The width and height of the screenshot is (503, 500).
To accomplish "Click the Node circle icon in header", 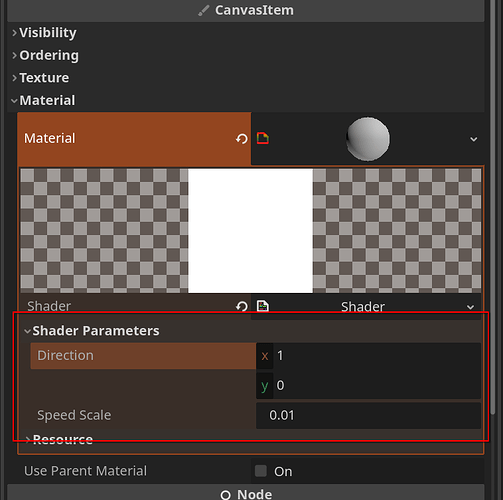I will click(x=226, y=495).
